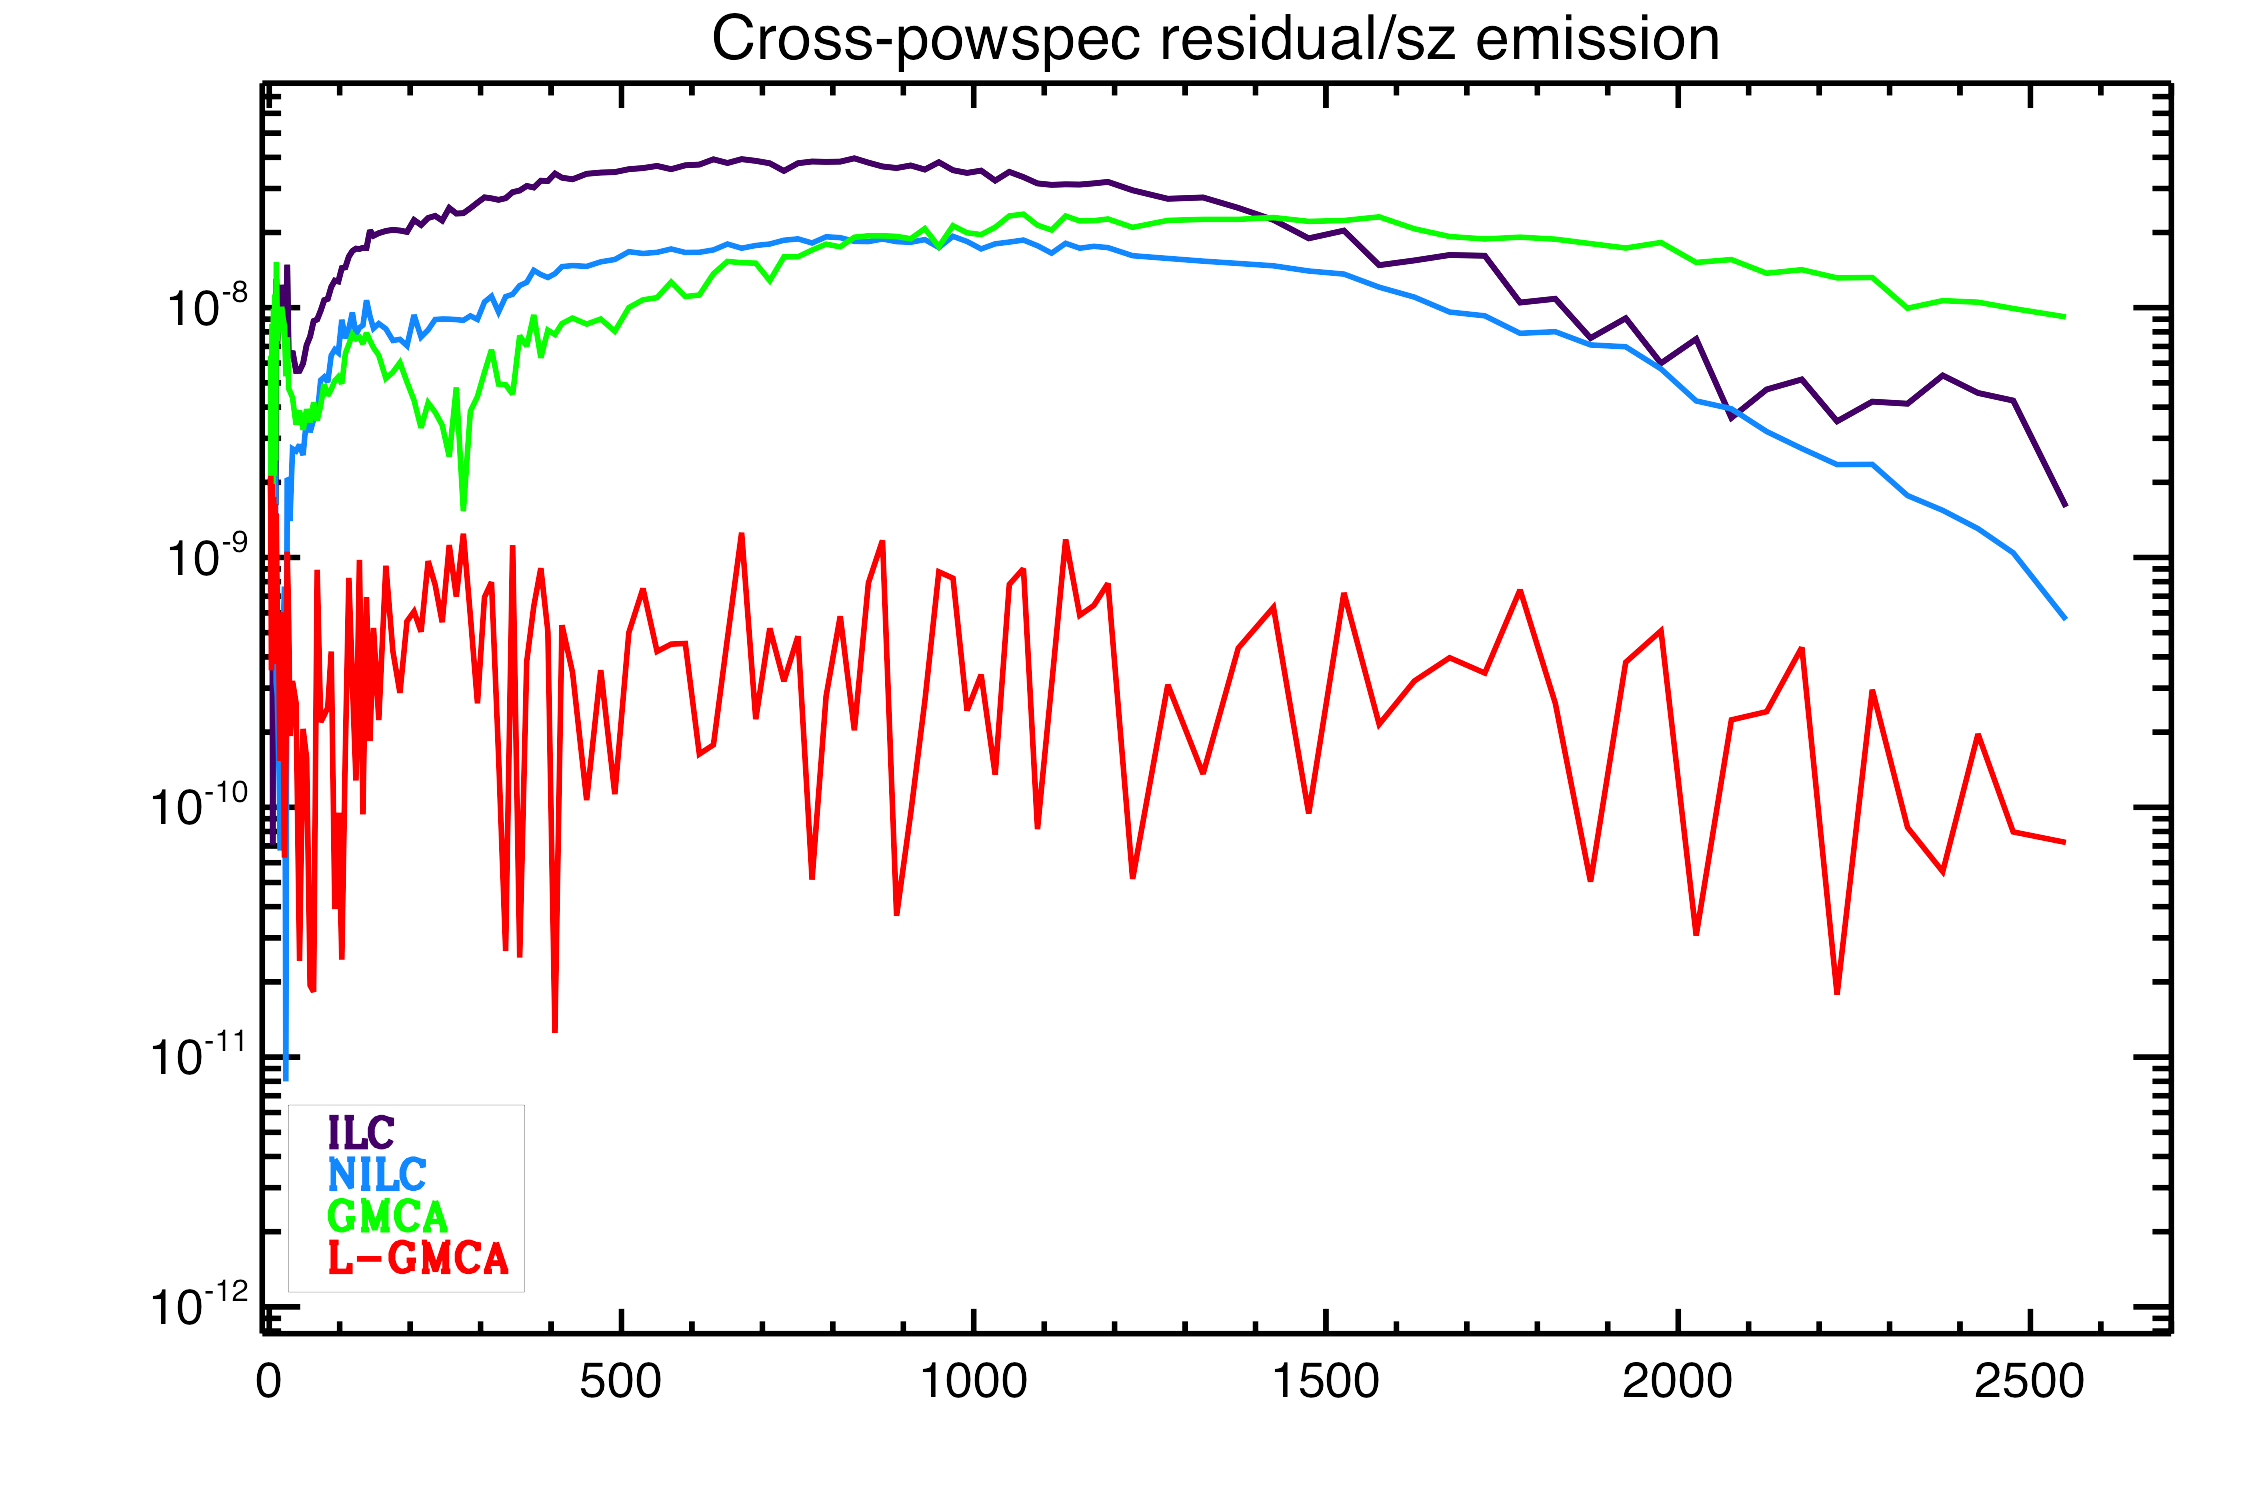The width and height of the screenshot is (2250, 1500).
Task: Click the GMCA legend label
Action: 388,1216
